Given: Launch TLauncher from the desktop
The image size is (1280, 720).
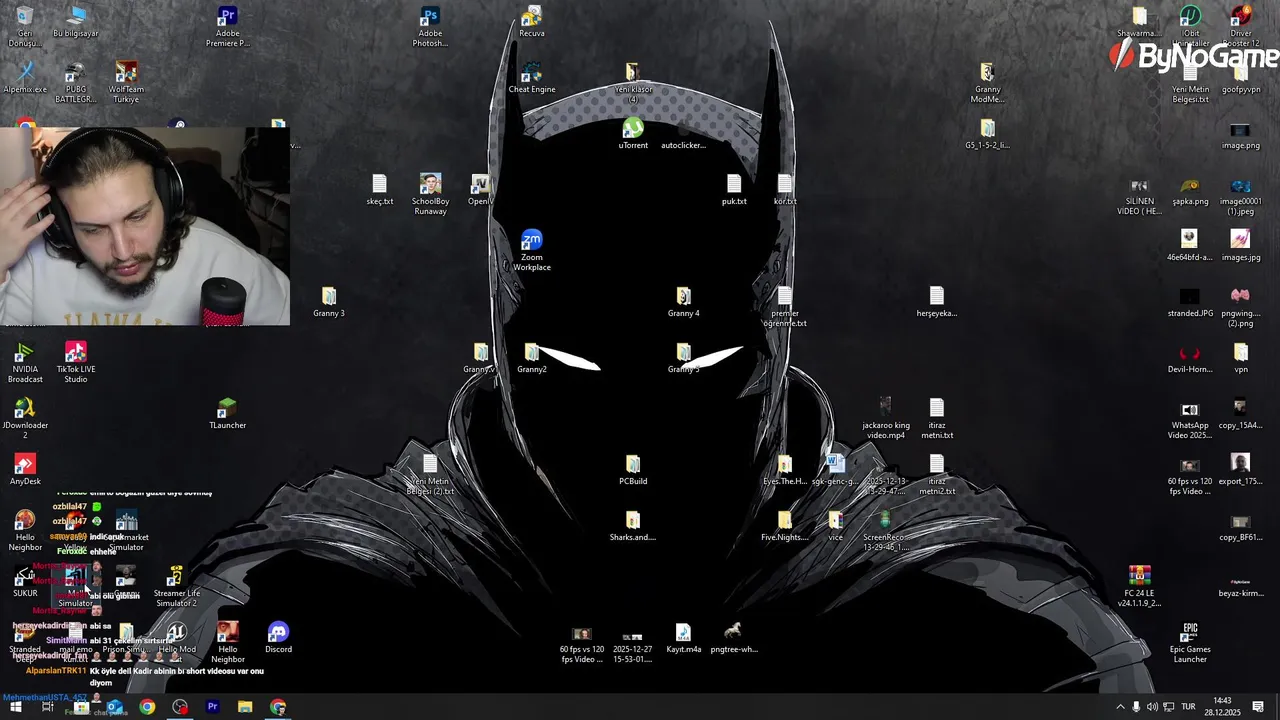Looking at the screenshot, I should 227,414.
